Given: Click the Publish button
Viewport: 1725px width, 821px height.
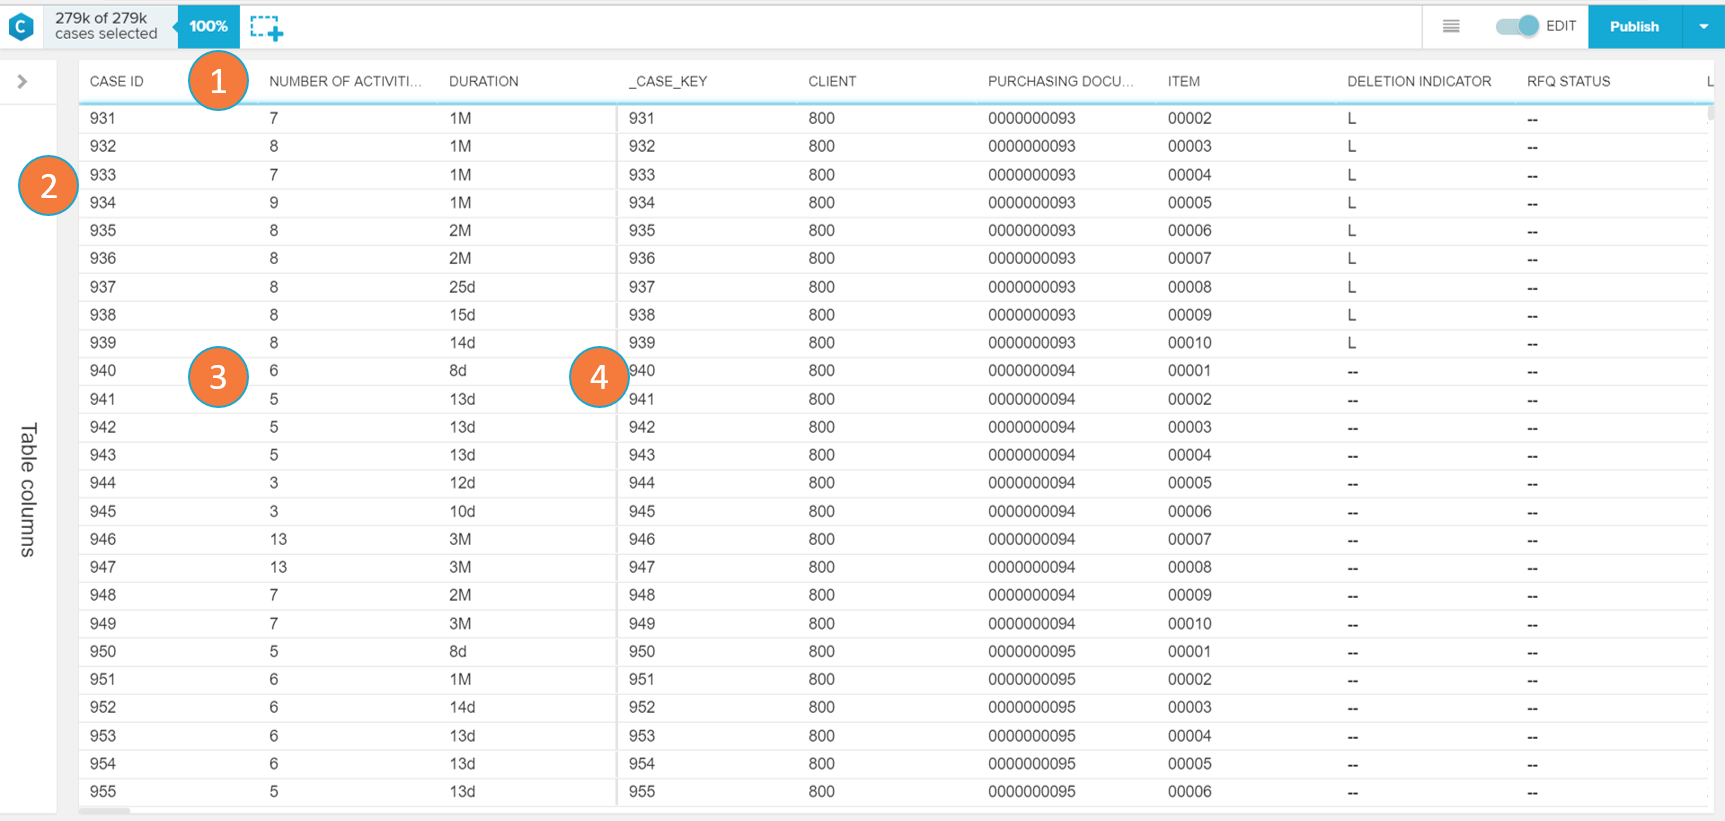Looking at the screenshot, I should (1634, 27).
